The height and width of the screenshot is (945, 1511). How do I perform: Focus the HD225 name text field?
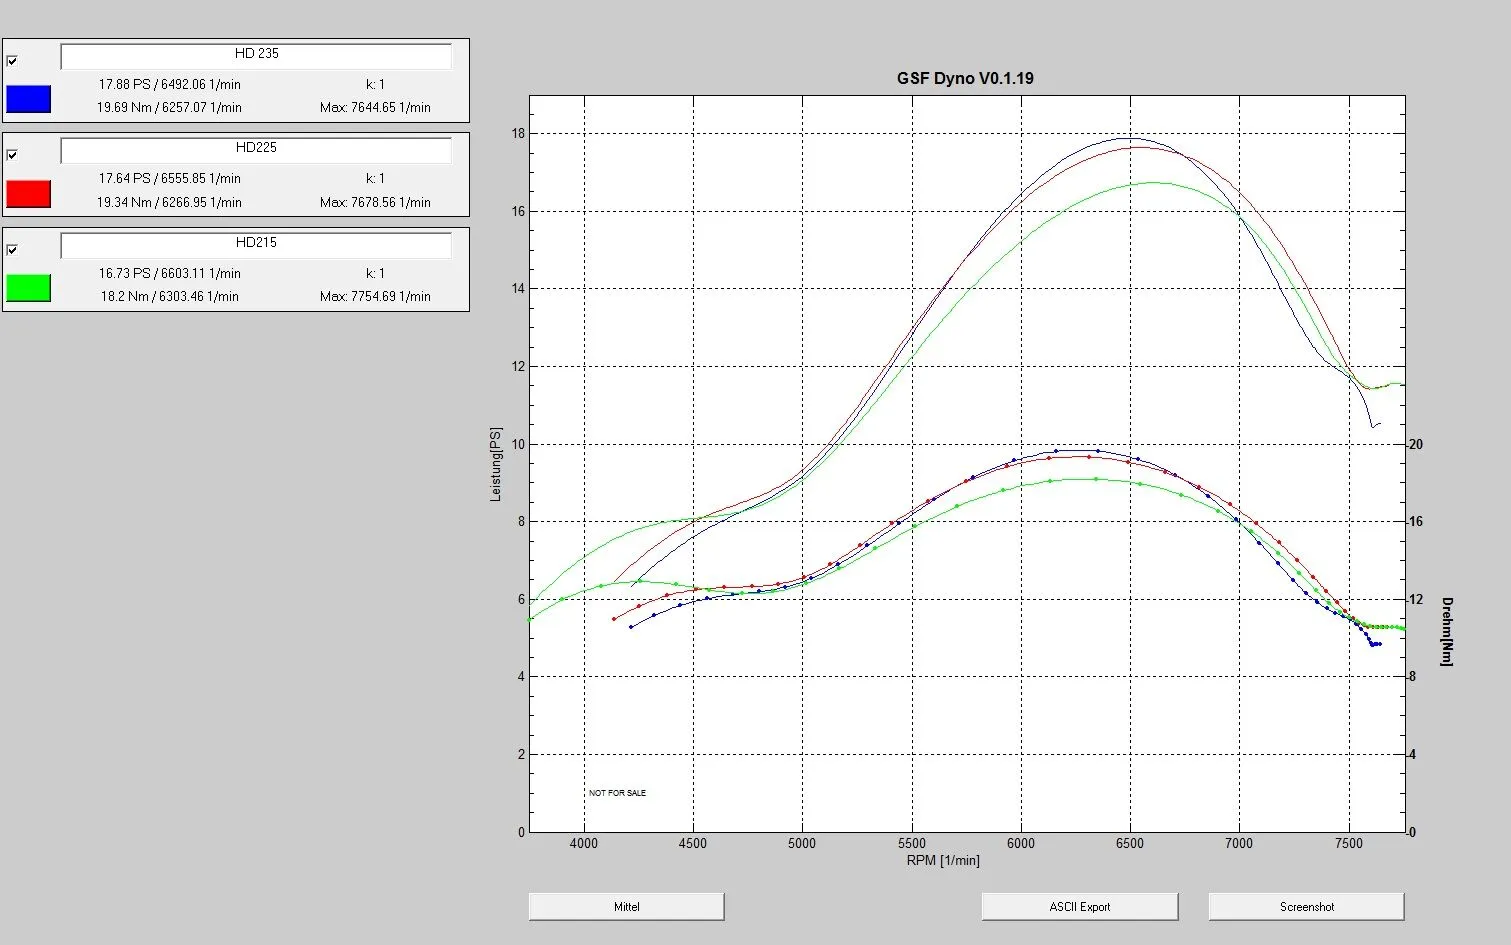(x=256, y=149)
